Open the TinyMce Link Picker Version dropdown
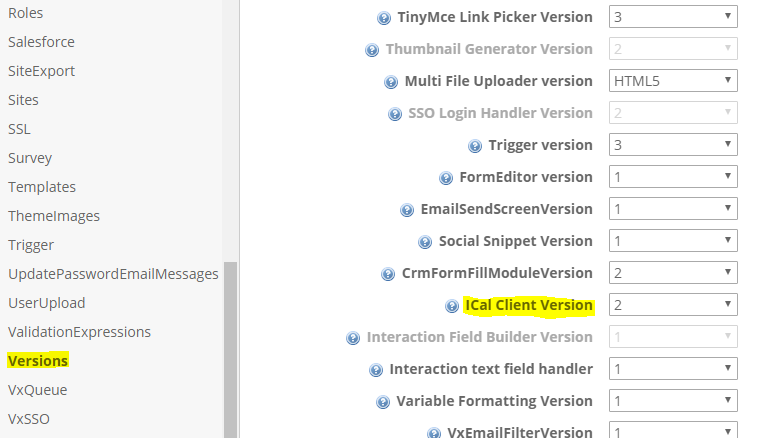 tap(673, 17)
